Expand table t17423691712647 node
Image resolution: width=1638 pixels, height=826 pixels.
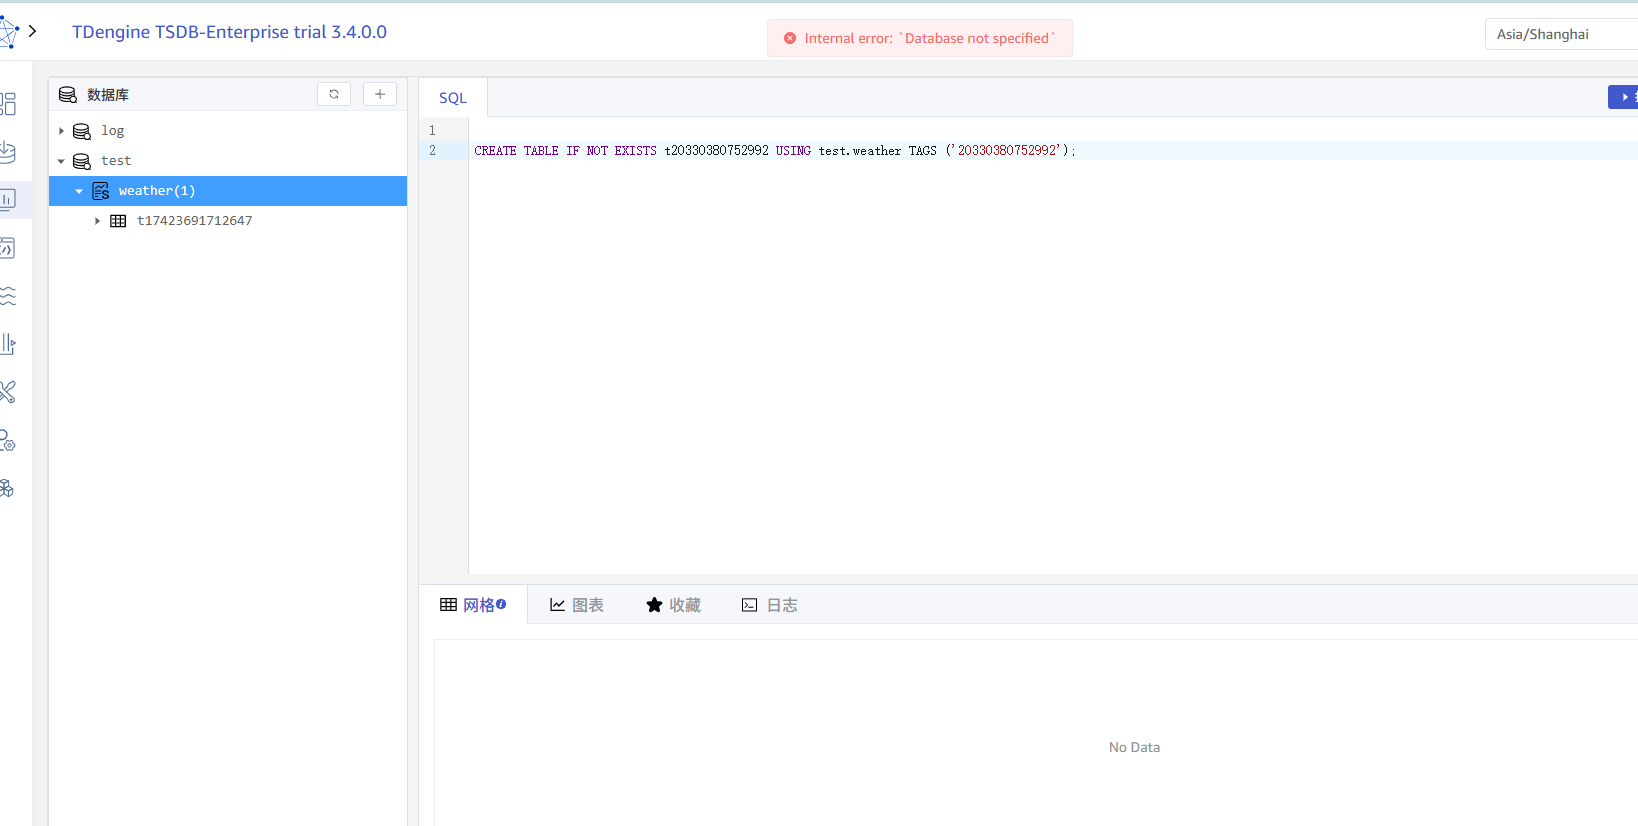97,221
